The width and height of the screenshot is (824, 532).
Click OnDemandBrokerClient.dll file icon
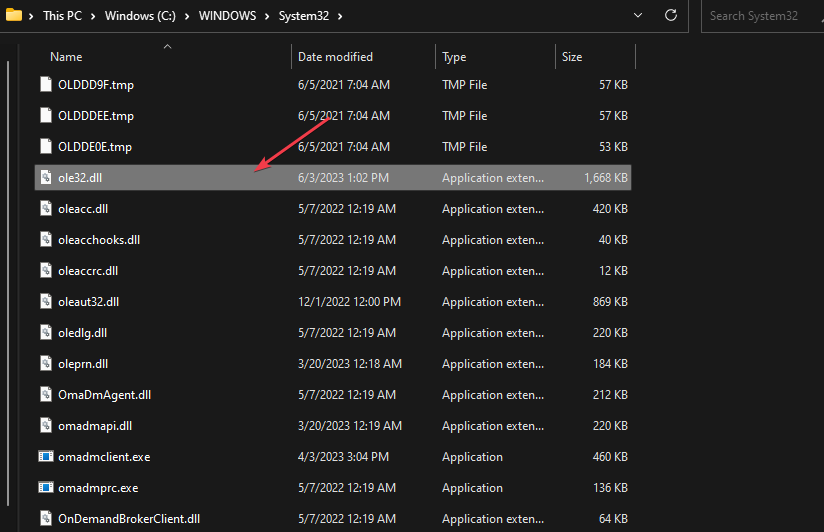(46, 518)
